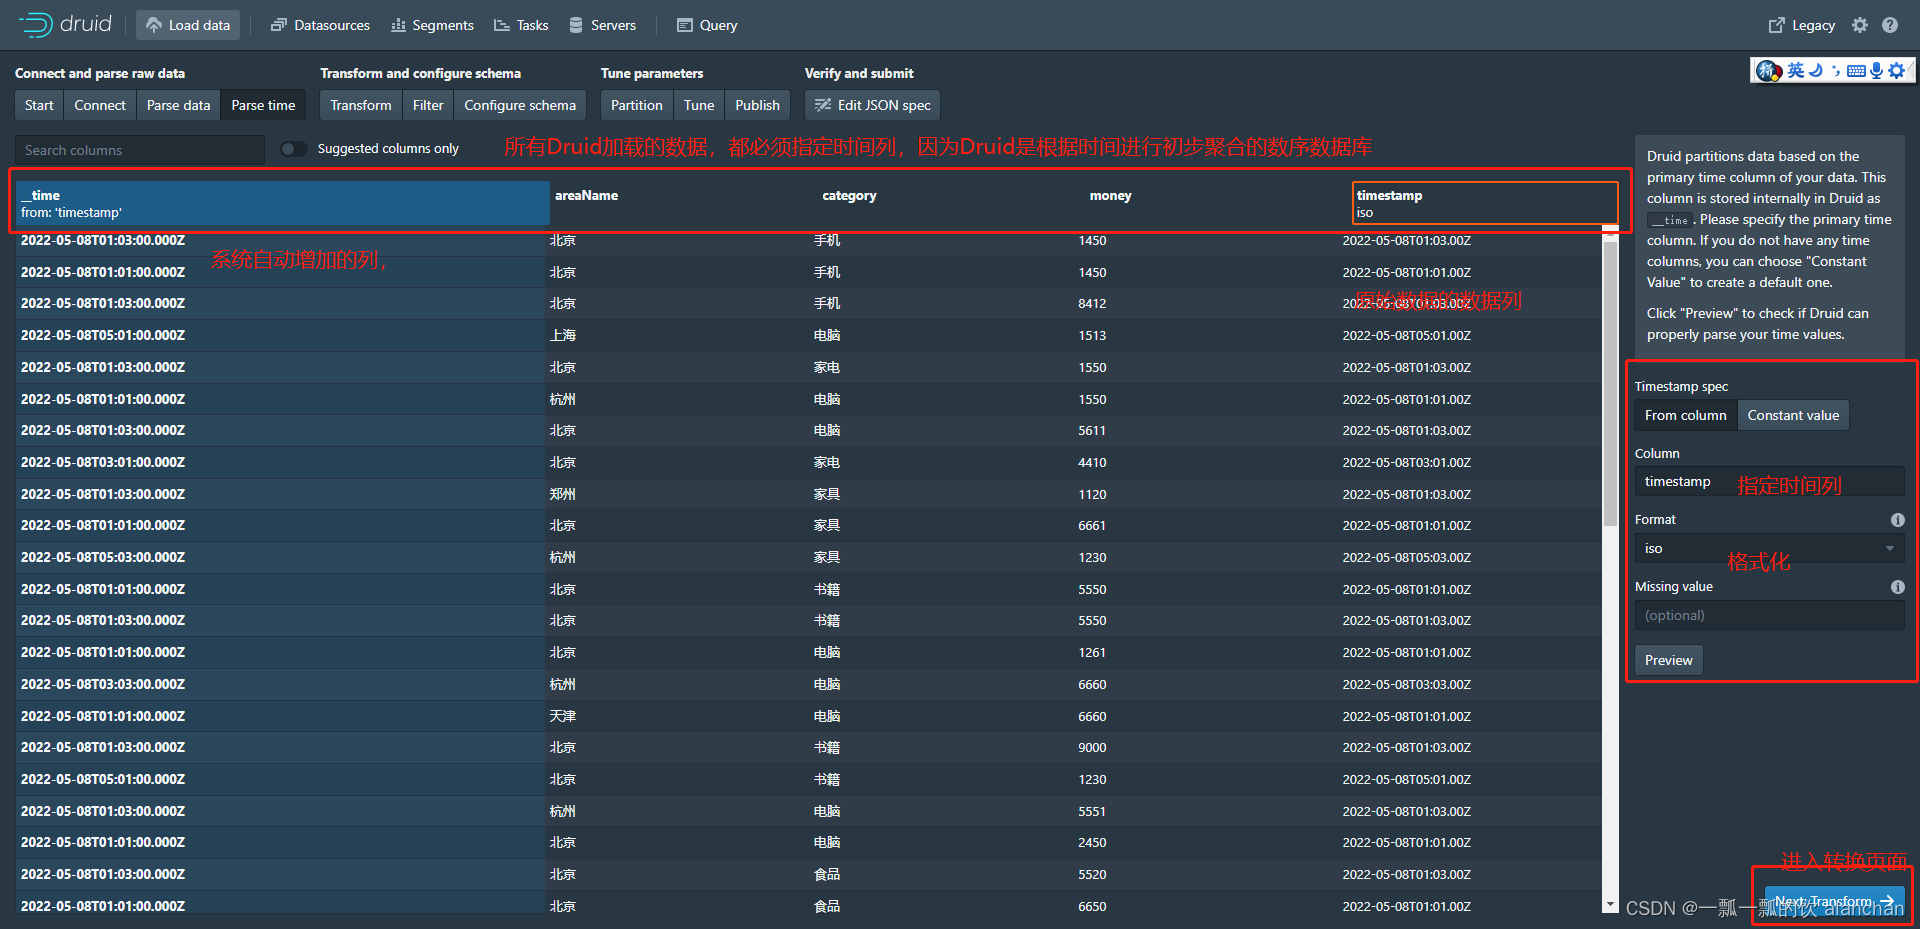Click the Missing value optional field

(1770, 616)
